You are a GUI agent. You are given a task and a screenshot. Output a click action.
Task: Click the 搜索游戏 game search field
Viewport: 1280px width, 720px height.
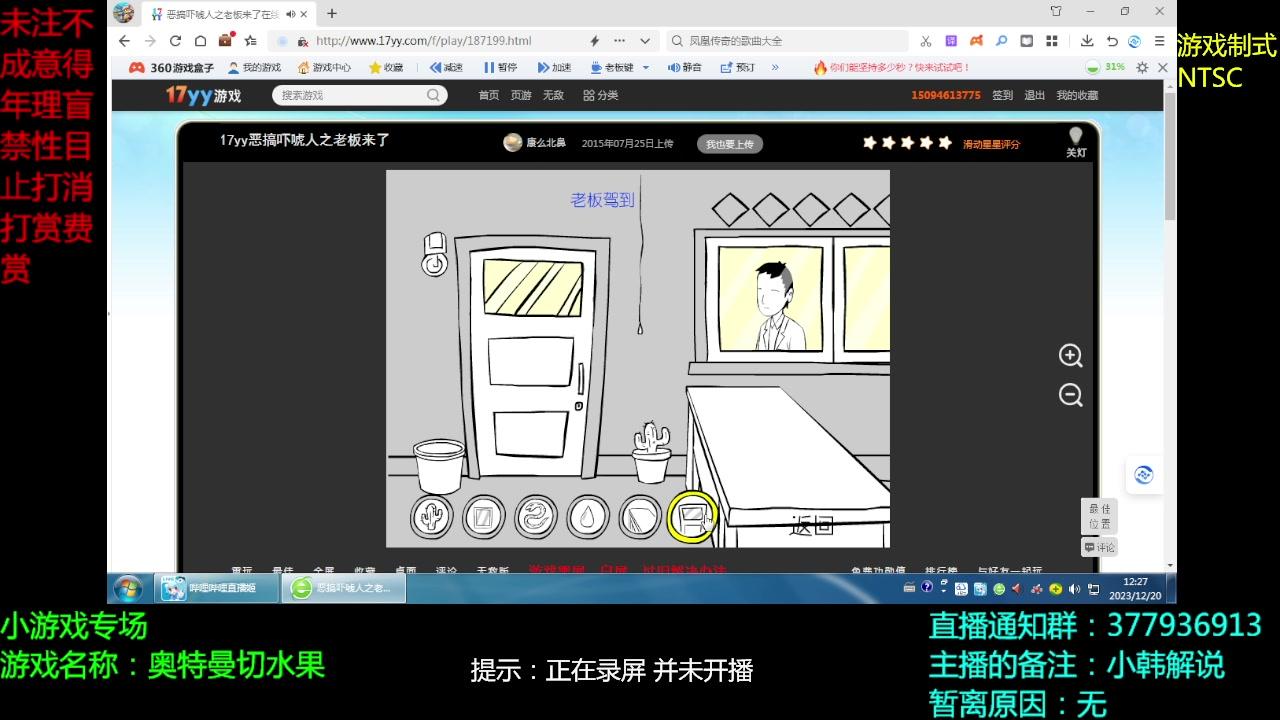point(350,95)
